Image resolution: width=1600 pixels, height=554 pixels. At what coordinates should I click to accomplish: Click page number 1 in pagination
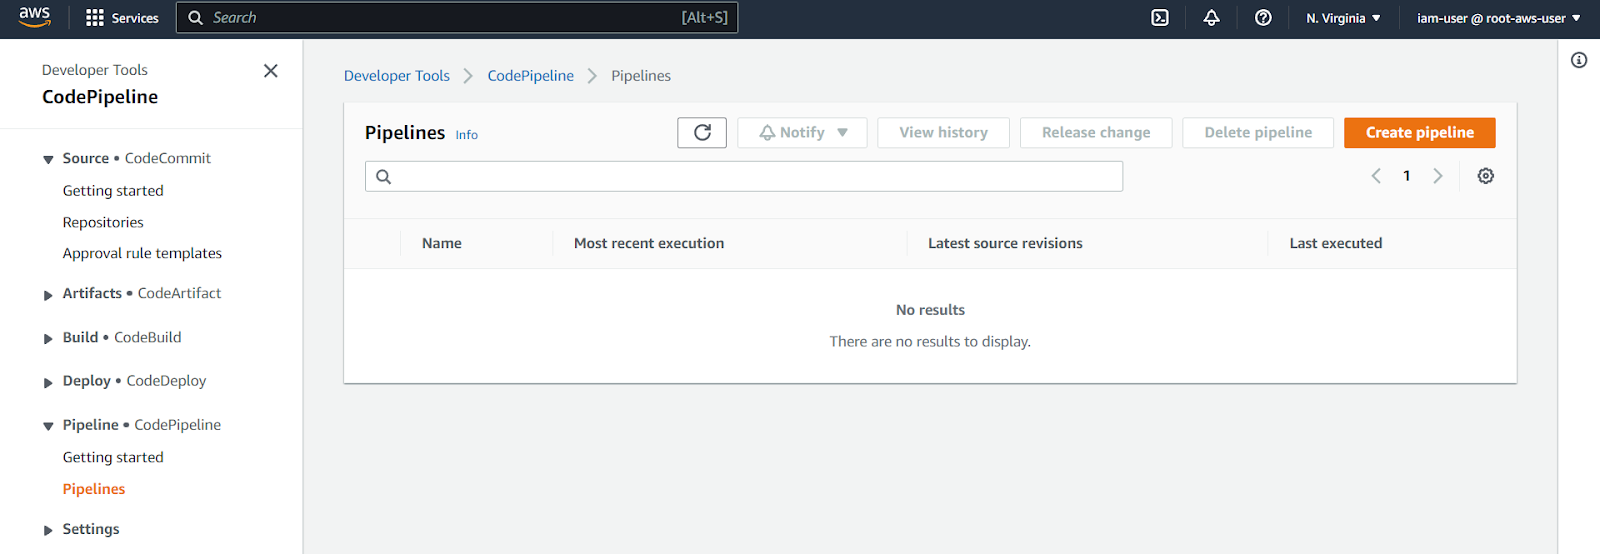tap(1407, 176)
